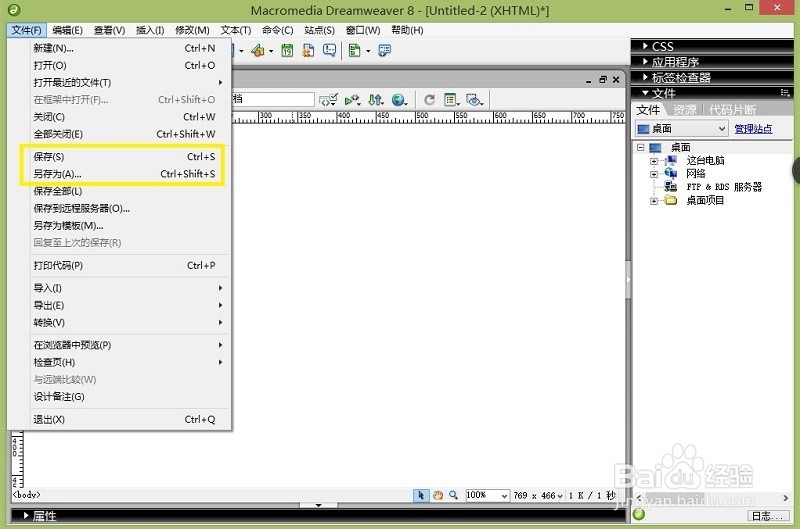Expand the 网络 tree node
800x529 pixels.
pos(654,174)
